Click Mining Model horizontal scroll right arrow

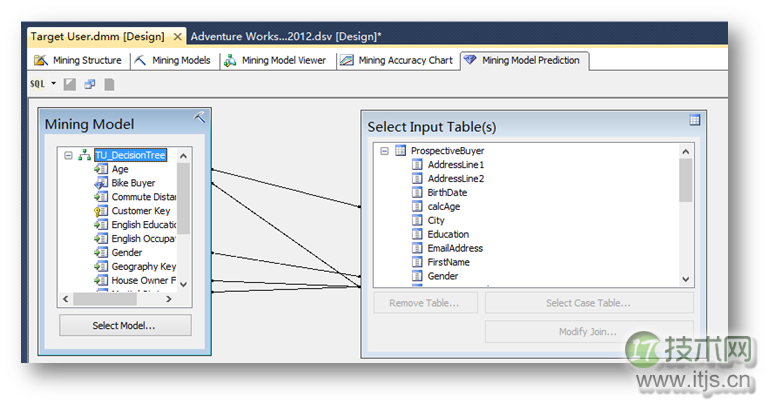tap(169, 298)
